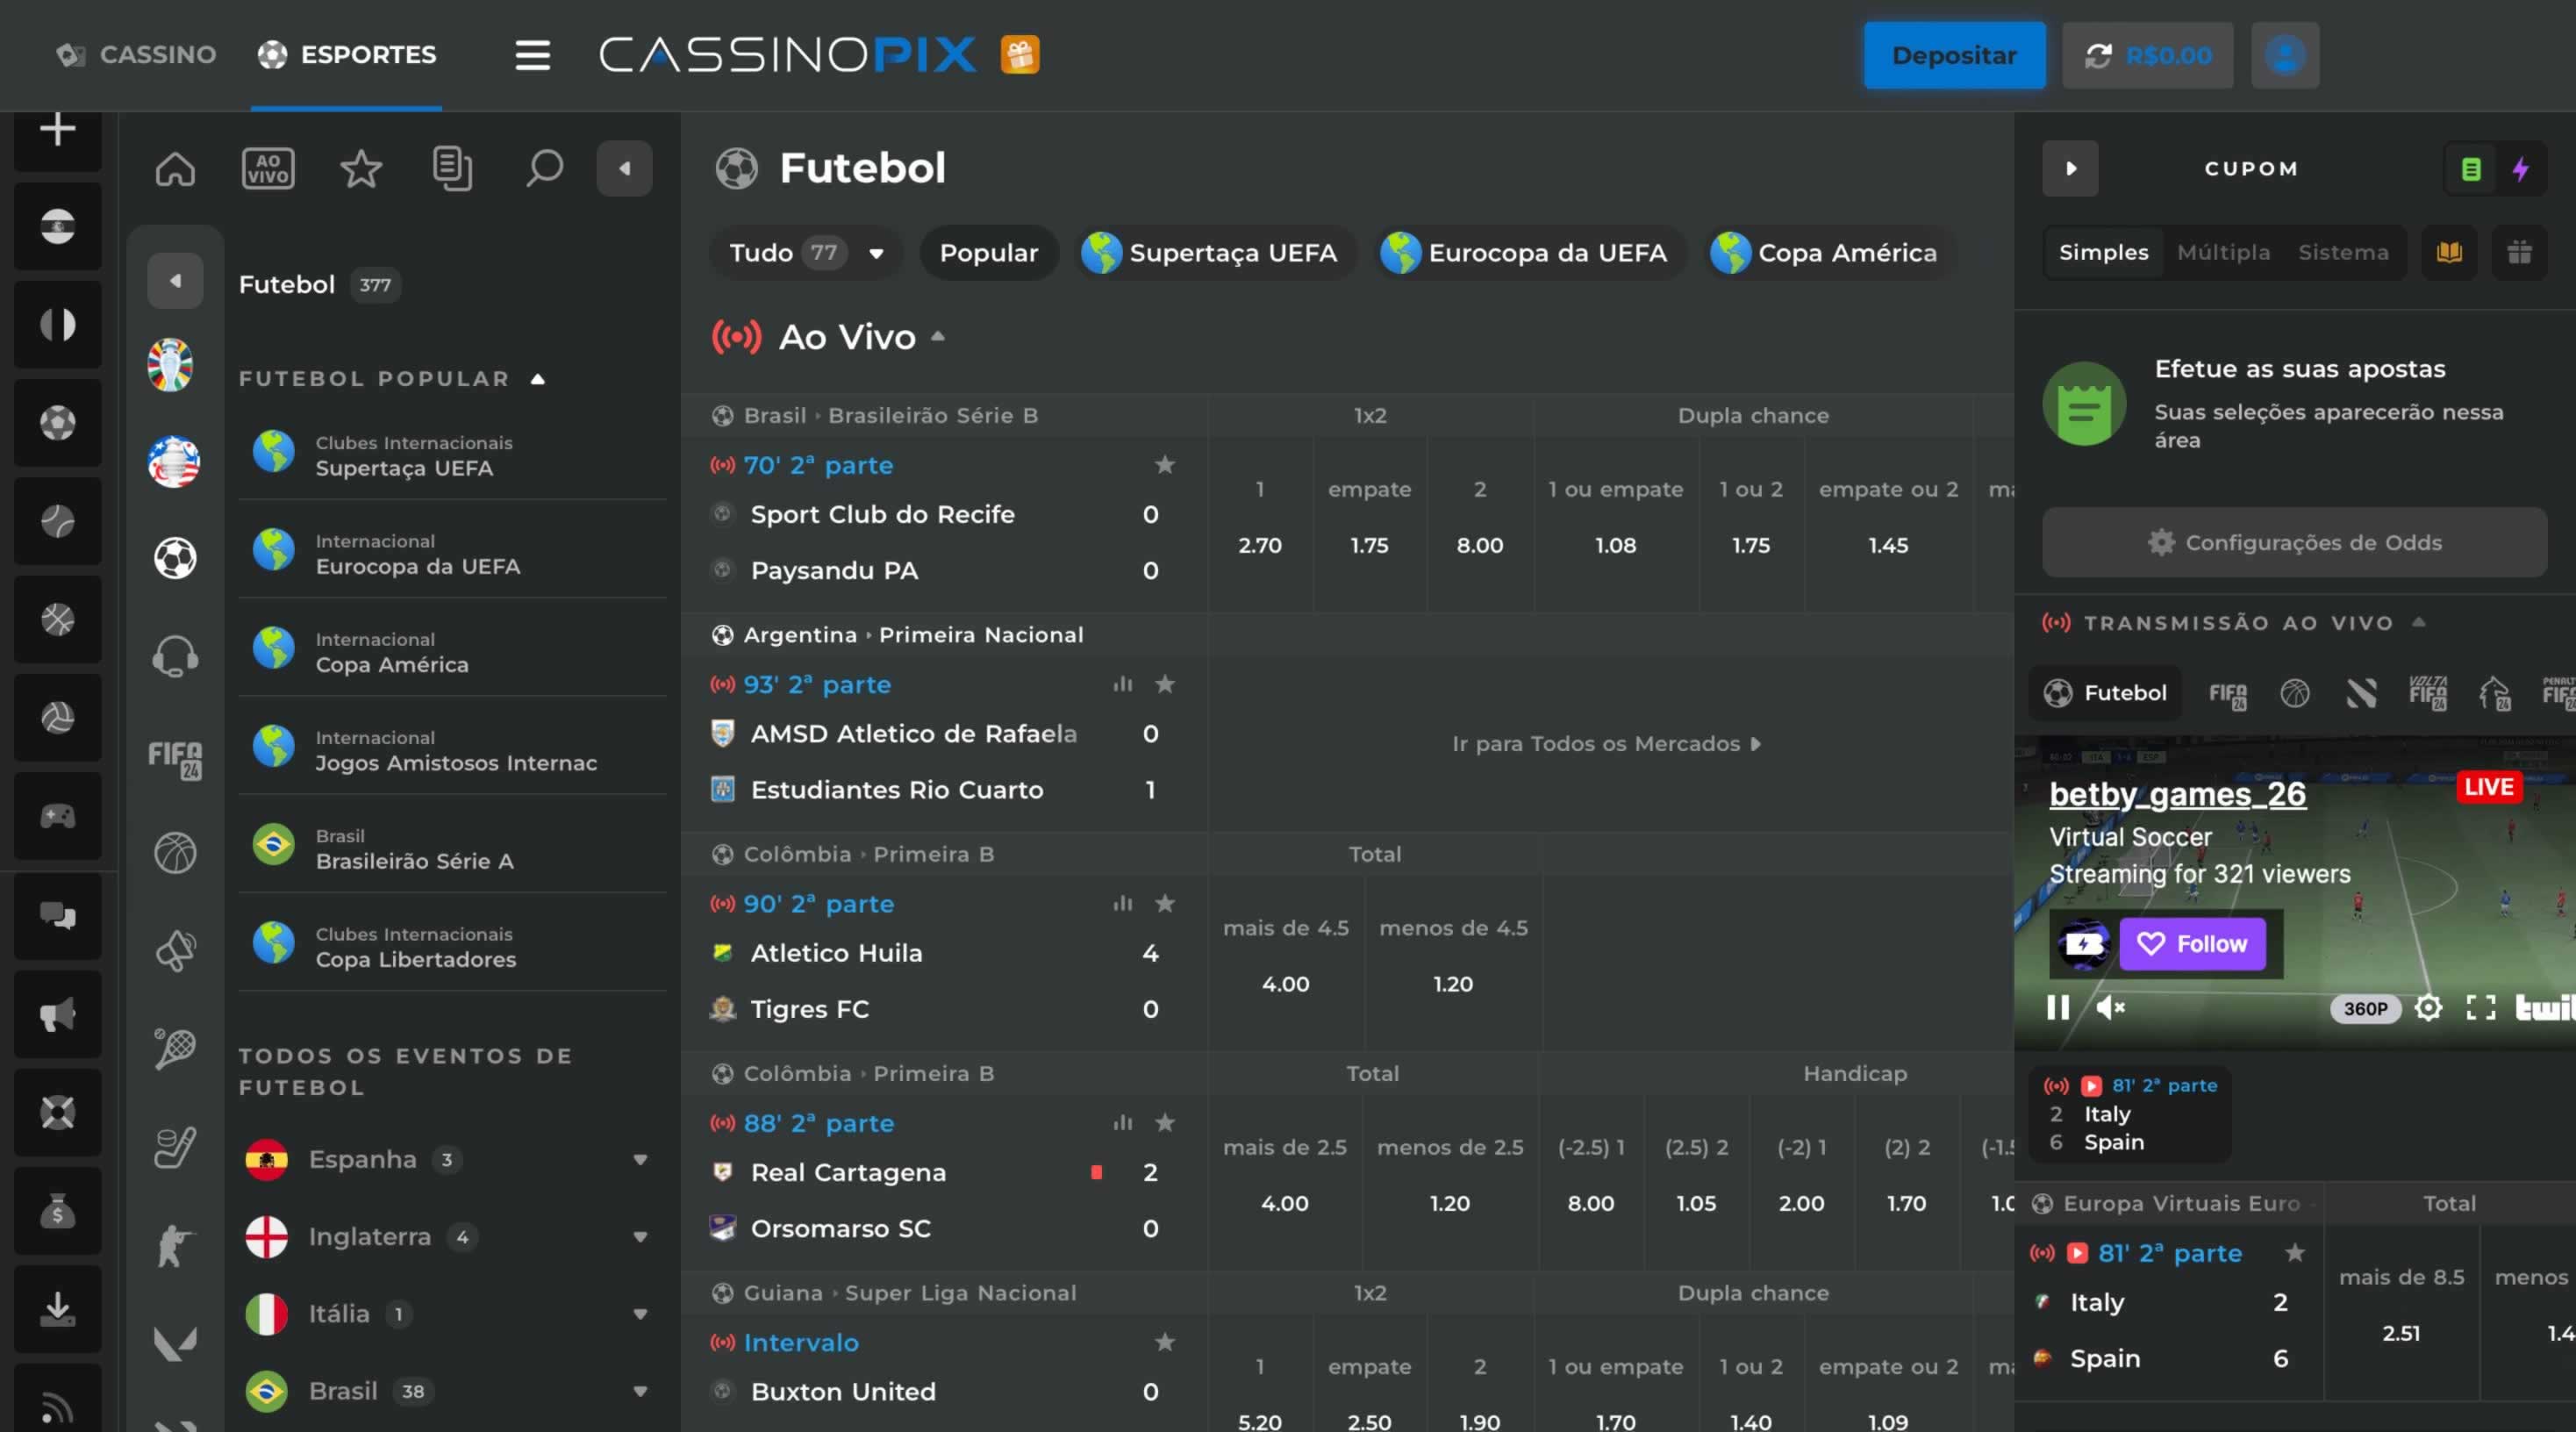The image size is (2576, 1432).
Task: Open the search magnifier icon
Action: tap(544, 168)
